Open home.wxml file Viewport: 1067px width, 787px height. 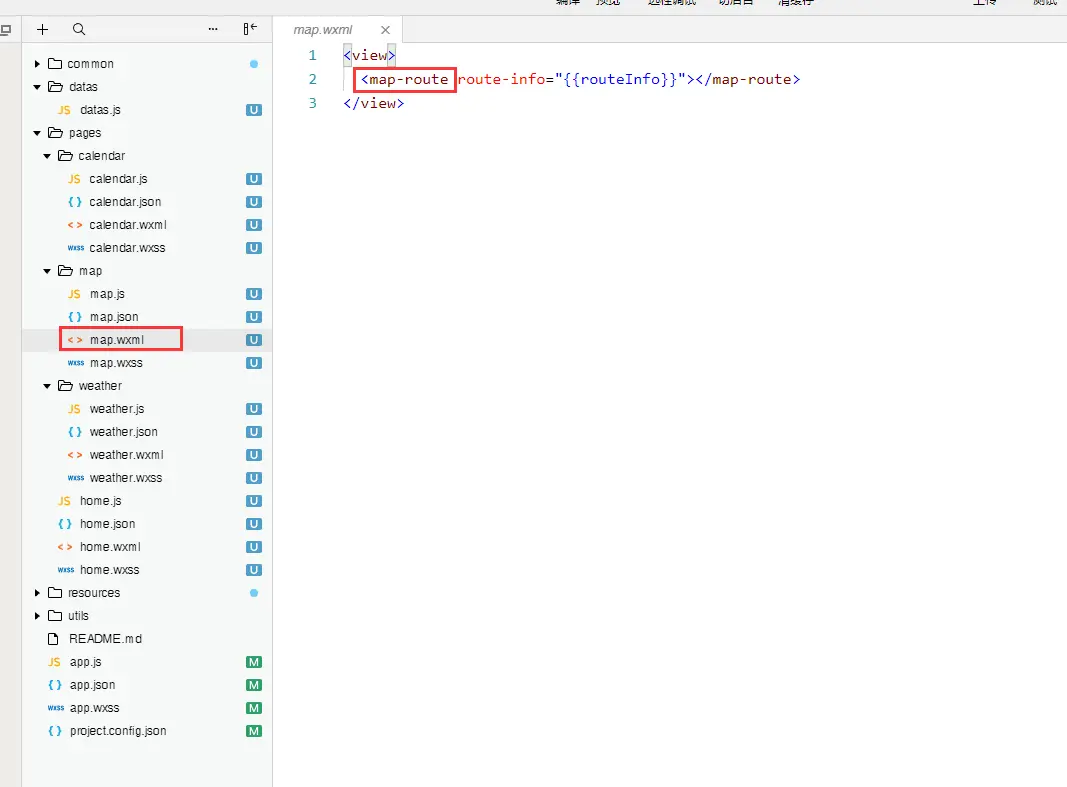click(110, 547)
